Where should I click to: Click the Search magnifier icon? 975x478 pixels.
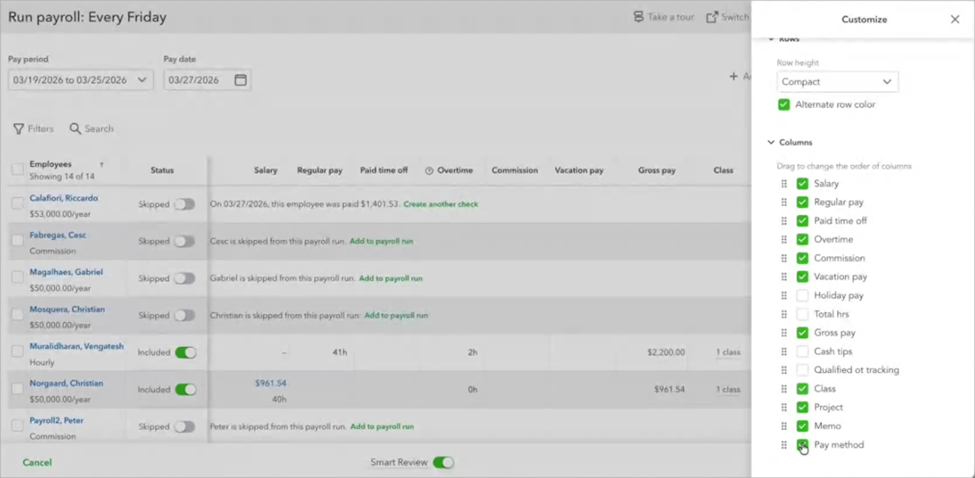tap(75, 129)
